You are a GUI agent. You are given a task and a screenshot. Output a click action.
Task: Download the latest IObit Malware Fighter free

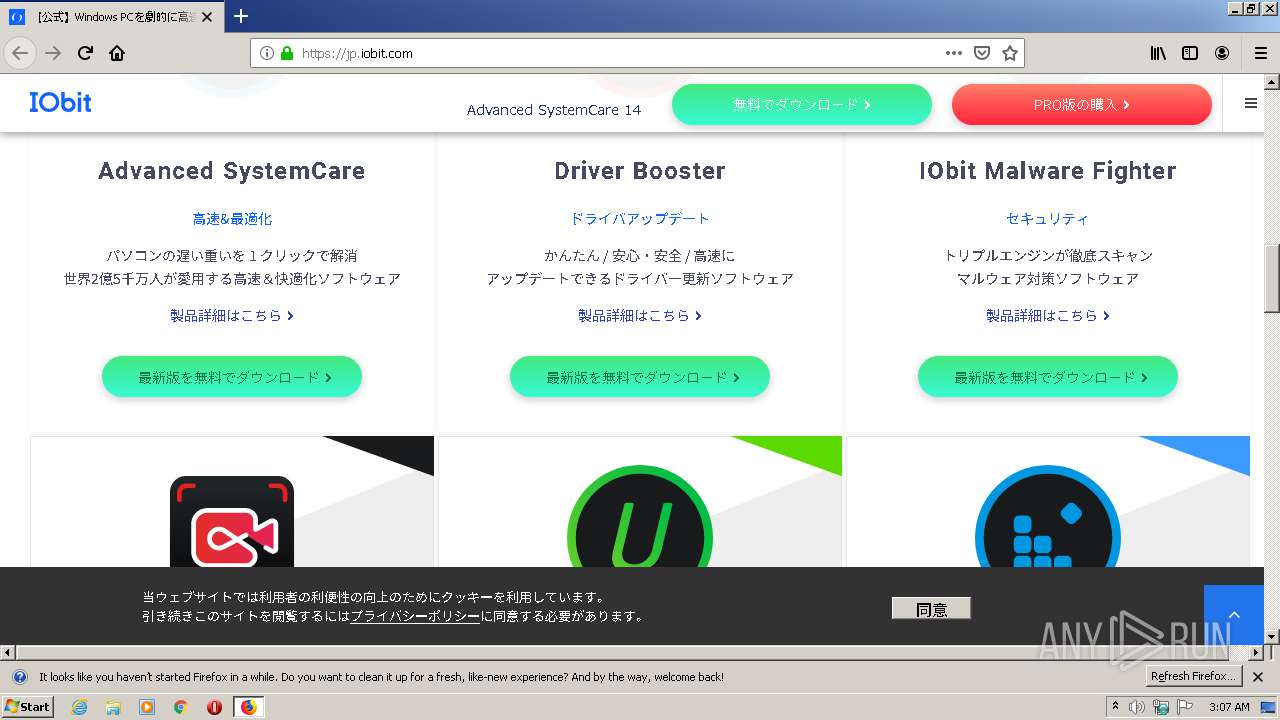point(1048,377)
